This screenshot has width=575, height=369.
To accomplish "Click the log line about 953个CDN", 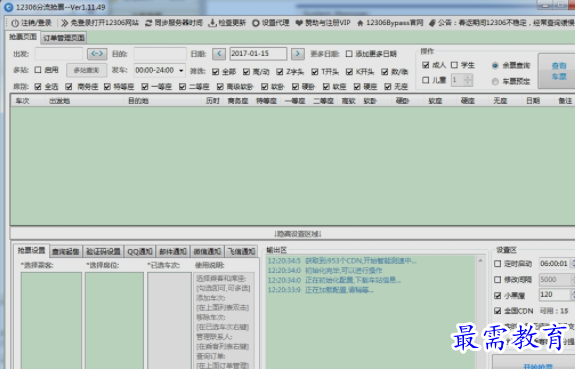I will 342,261.
